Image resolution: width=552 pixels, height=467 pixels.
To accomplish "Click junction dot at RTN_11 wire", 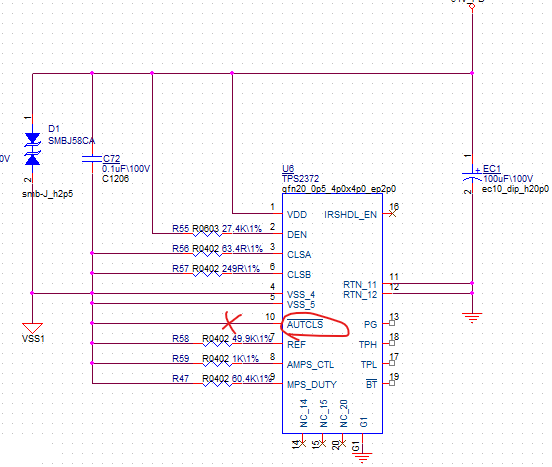I will click(x=472, y=283).
